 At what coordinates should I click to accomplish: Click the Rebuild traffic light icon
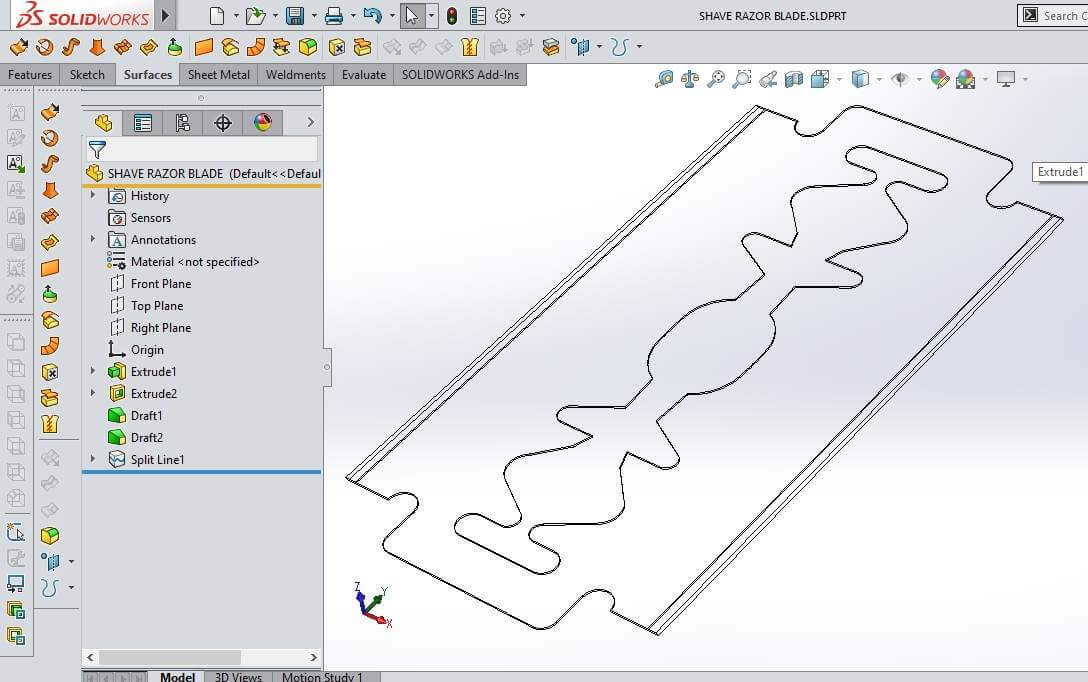[x=452, y=16]
